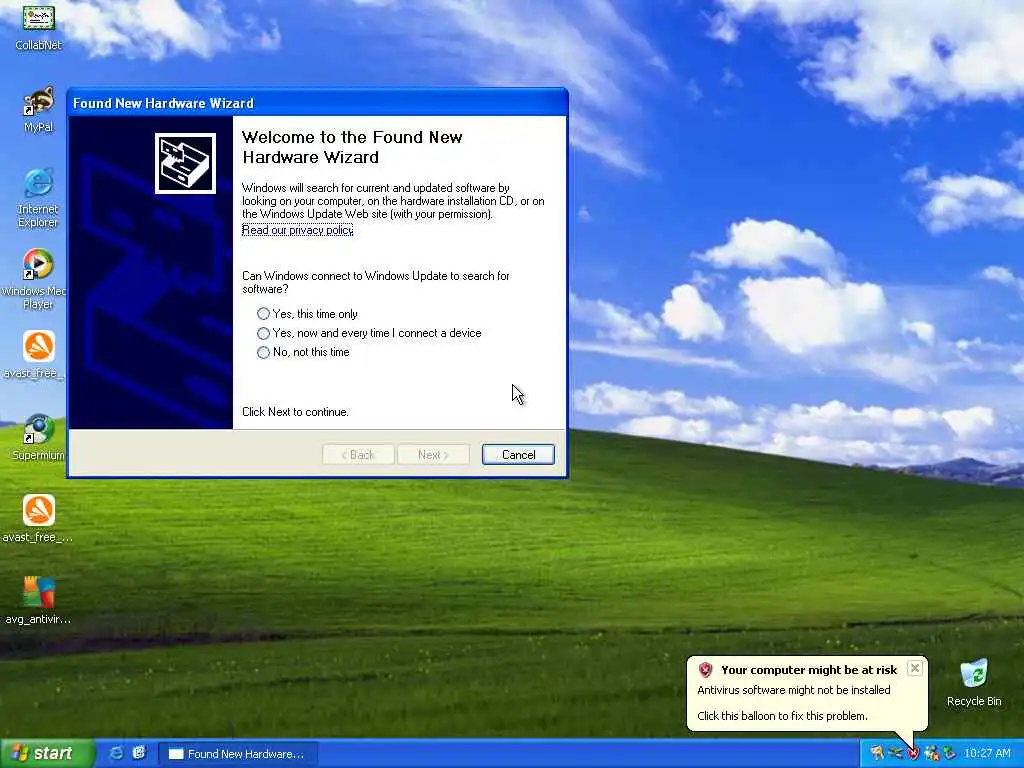Open the CollabNet desktop icon
Viewport: 1024px width, 768px height.
38,26
